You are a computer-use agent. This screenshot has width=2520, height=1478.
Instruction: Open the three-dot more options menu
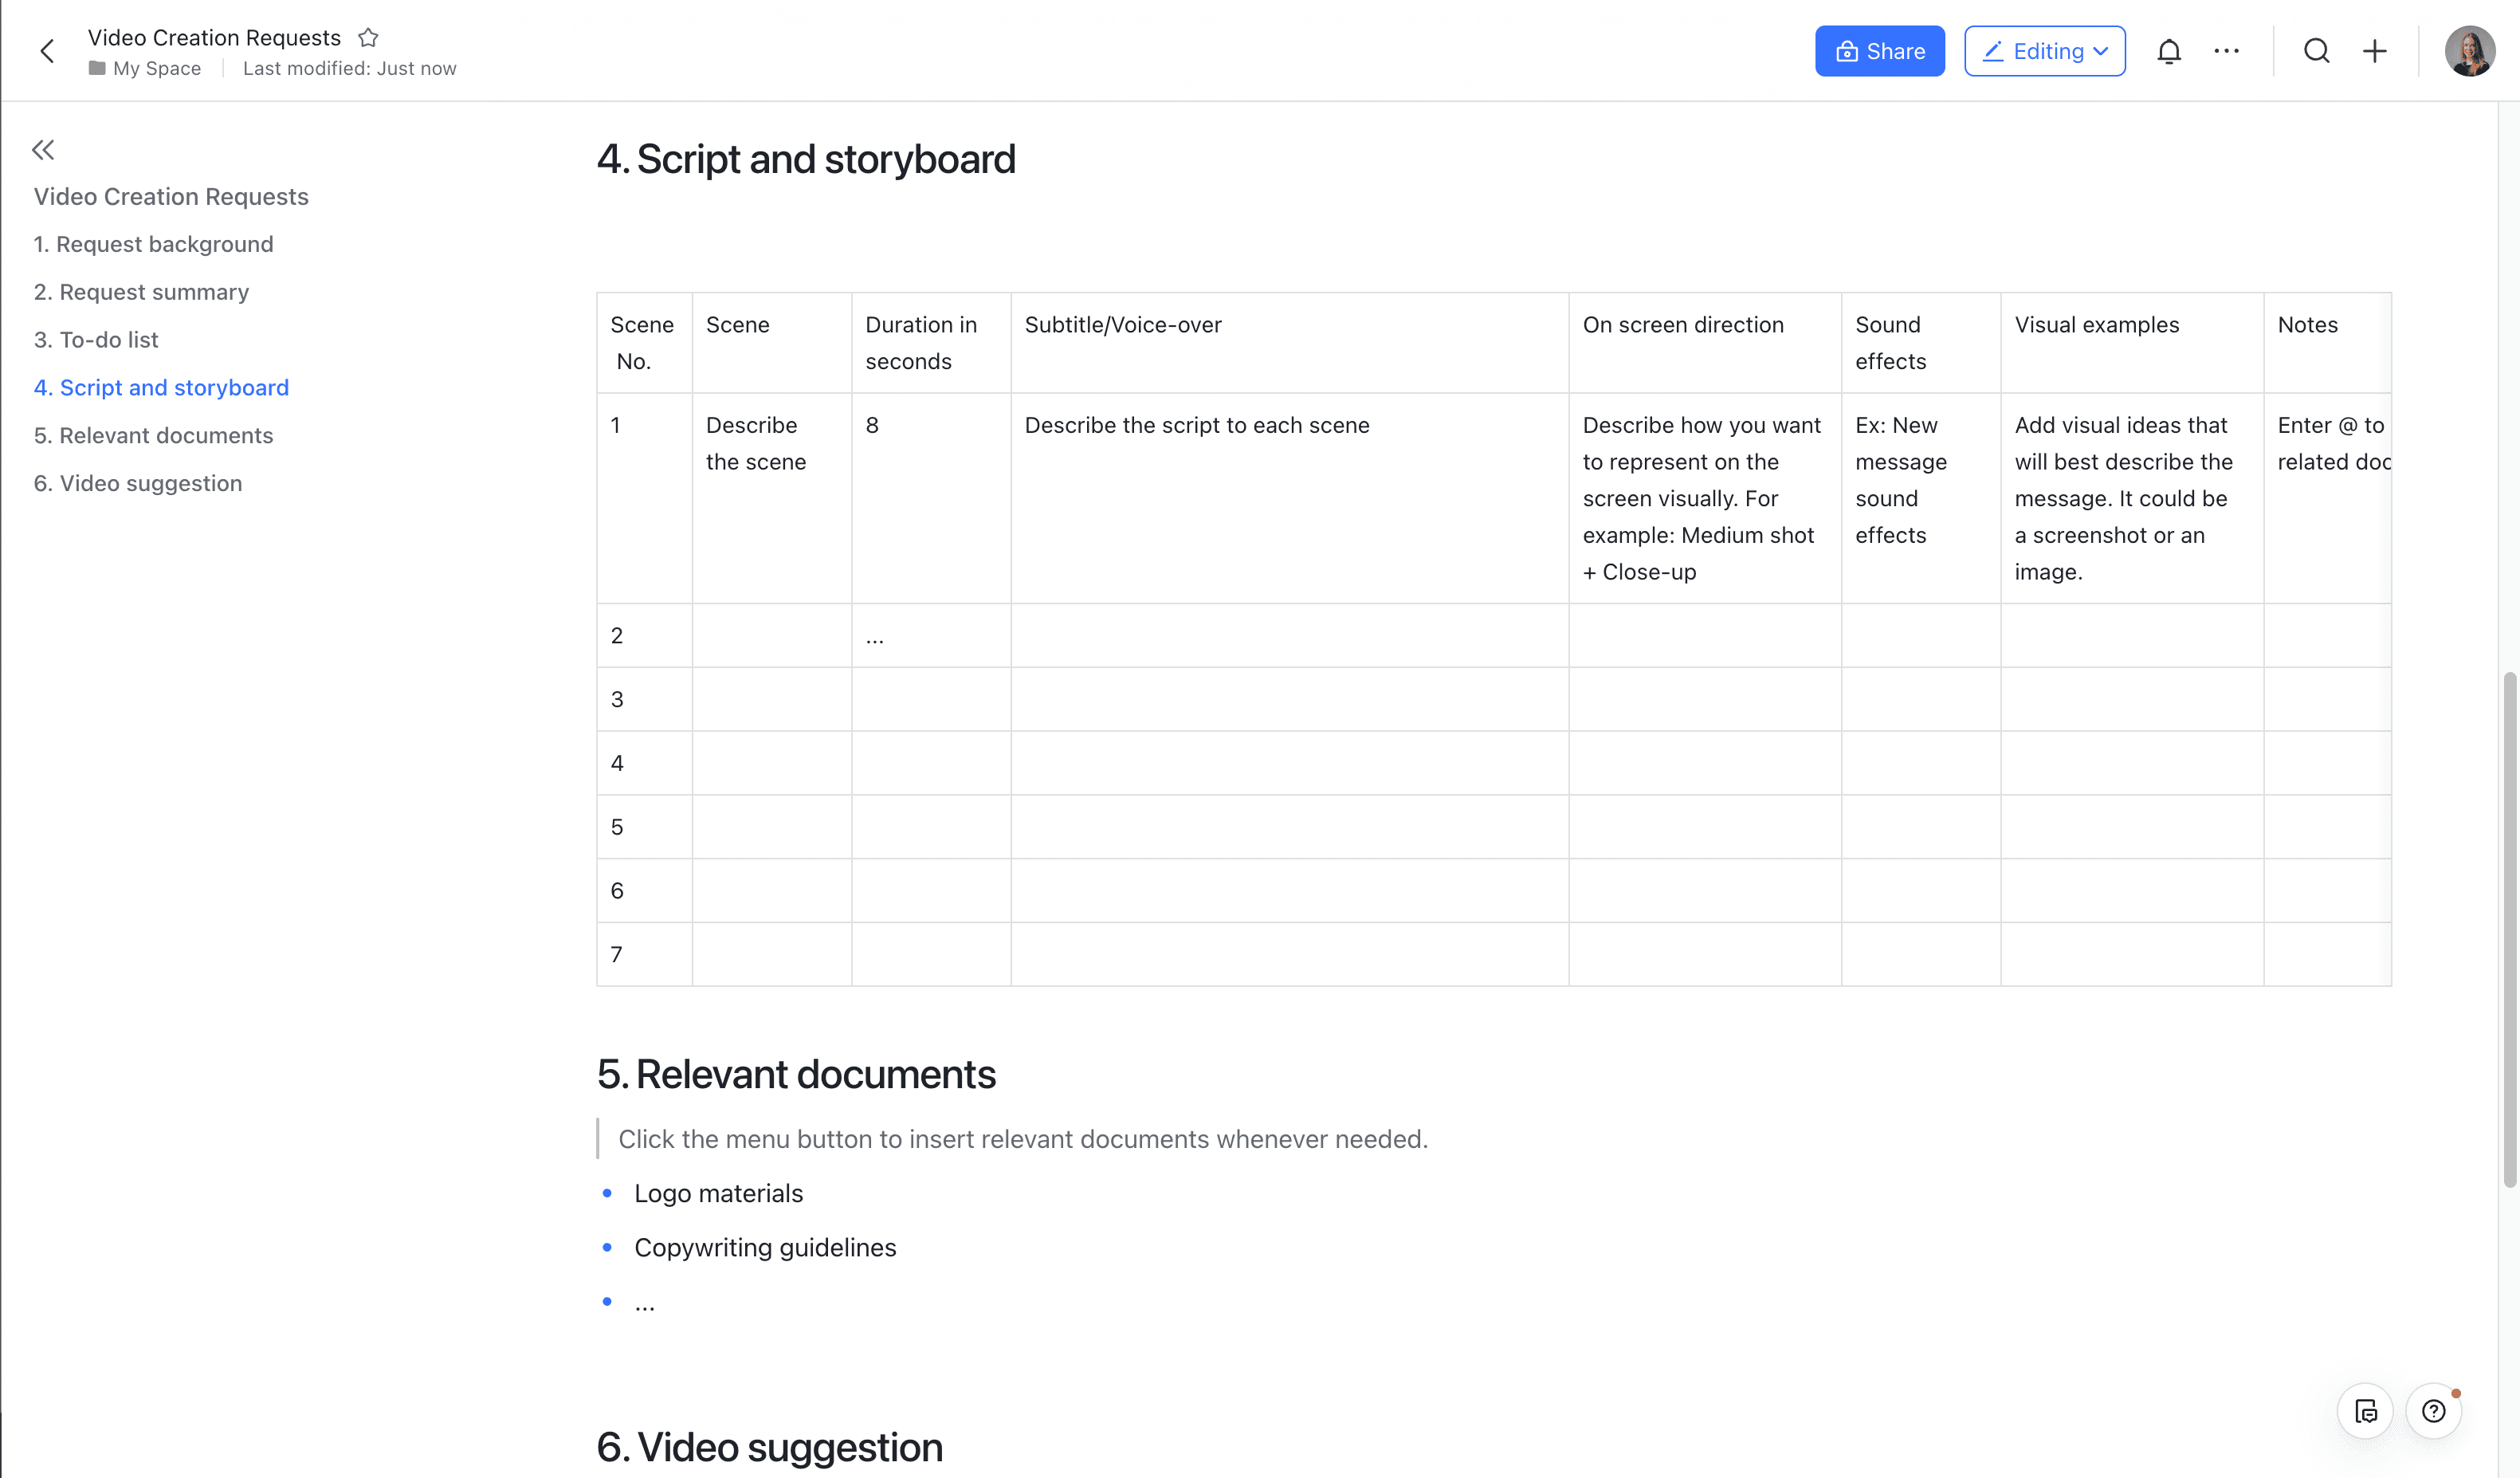[x=2226, y=51]
